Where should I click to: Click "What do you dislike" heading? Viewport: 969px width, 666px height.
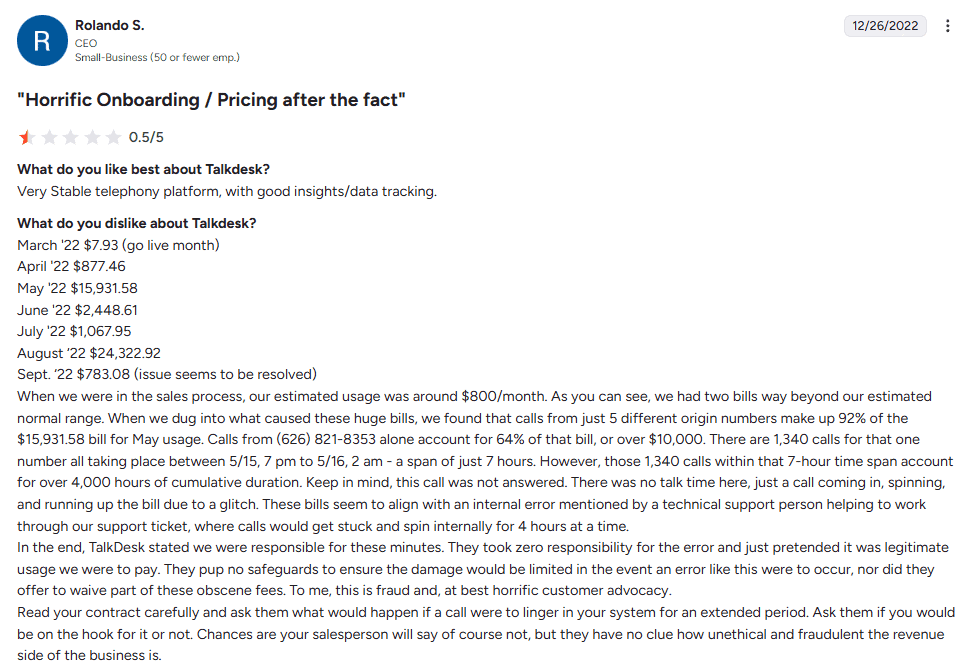(136, 223)
